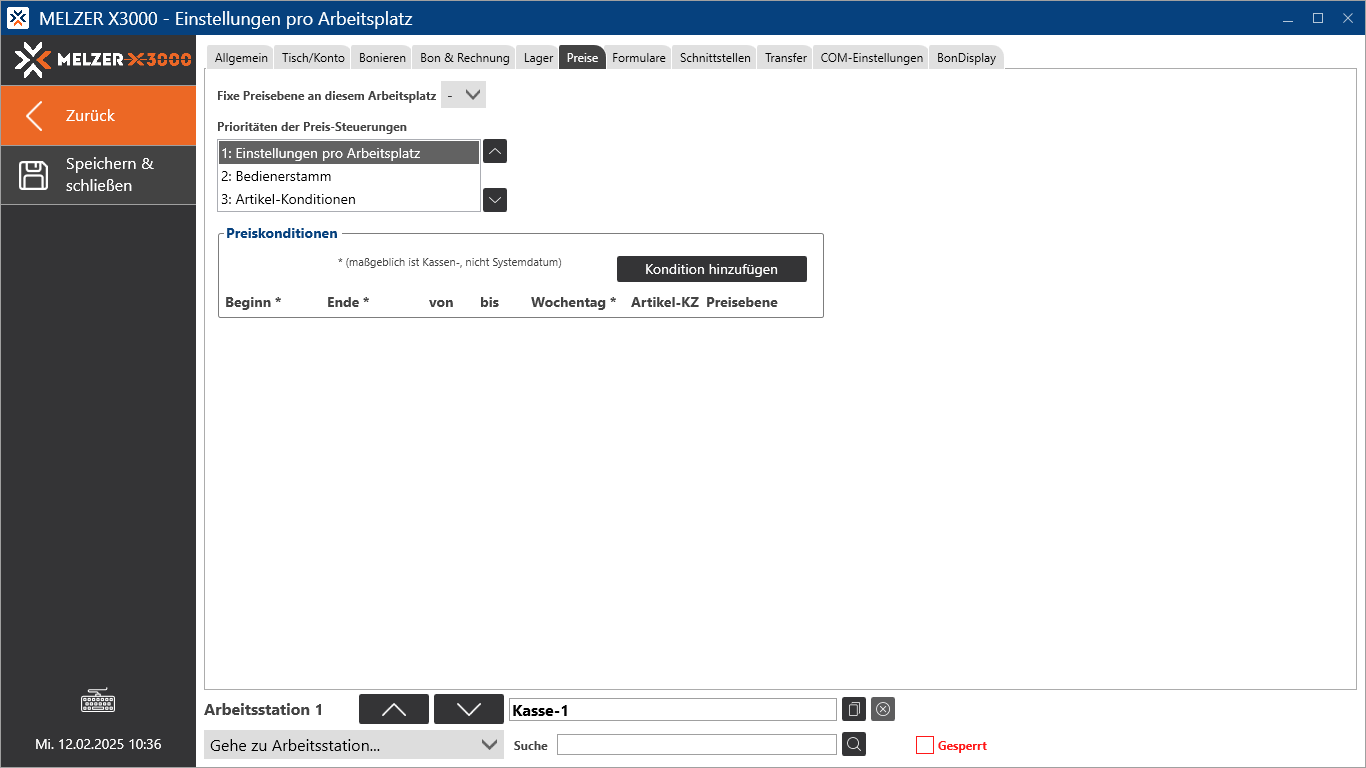Viewport: 1366px width, 768px height.
Task: Click the copy workstation icon beside Kasse-1
Action: click(853, 709)
